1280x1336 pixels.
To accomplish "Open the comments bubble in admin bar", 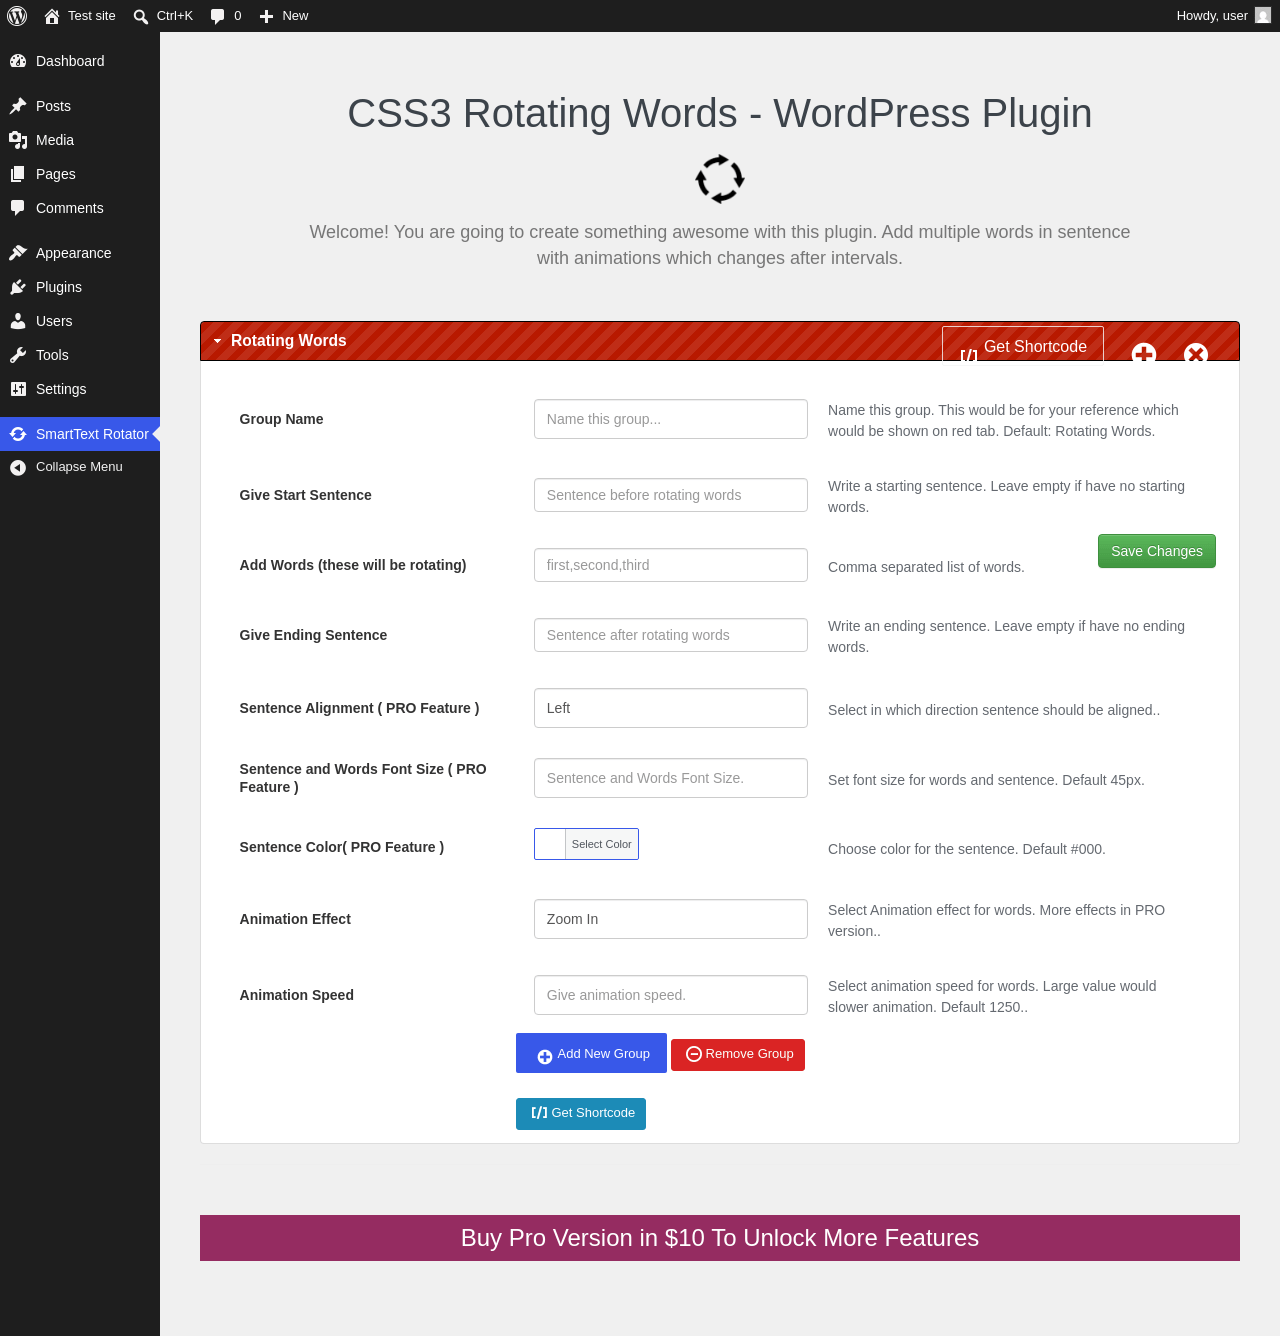I will pos(218,17).
